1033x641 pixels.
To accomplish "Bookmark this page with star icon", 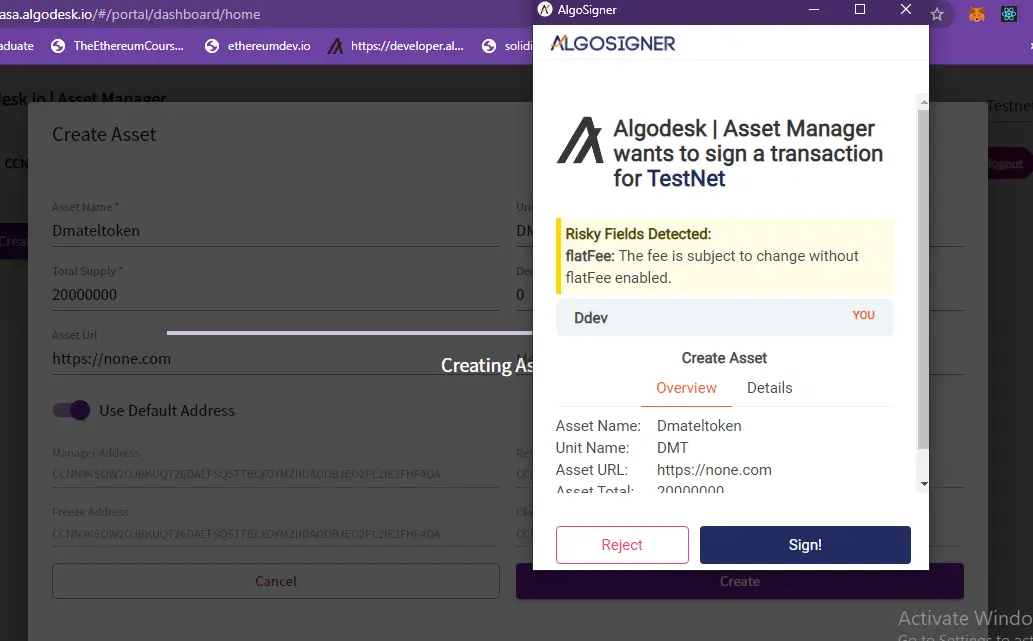I will [937, 14].
